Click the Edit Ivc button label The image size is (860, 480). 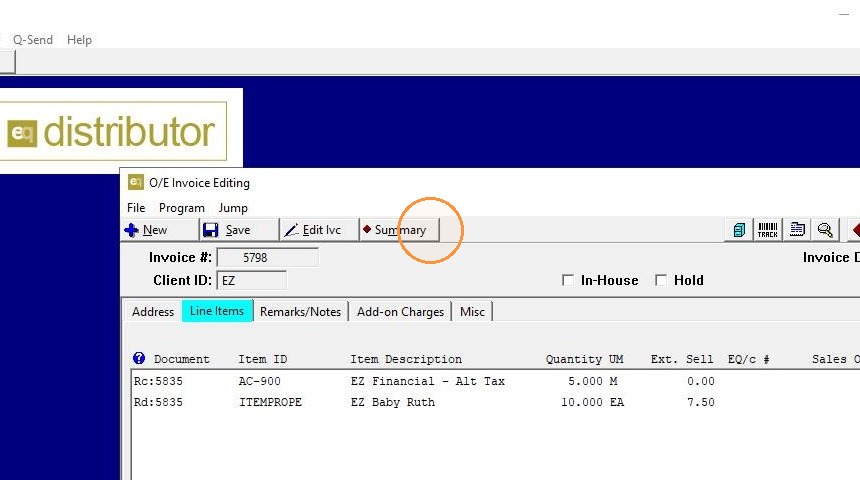tap(321, 230)
